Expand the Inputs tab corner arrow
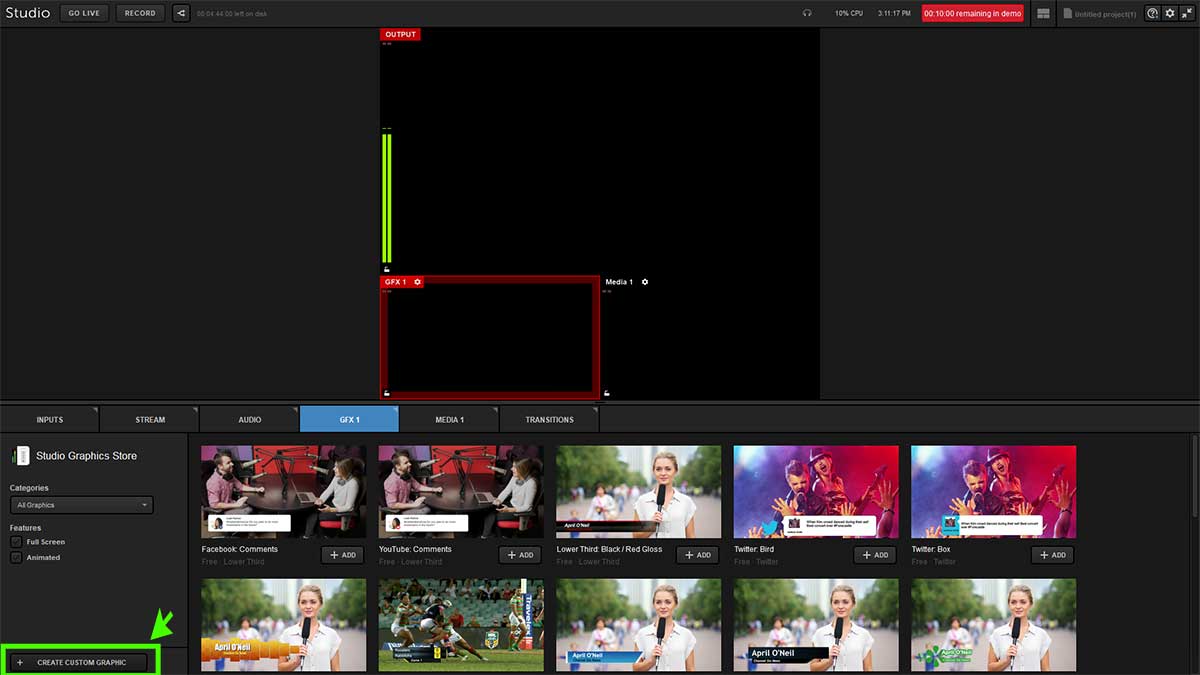Screen dimensions: 1200x675 (x=95, y=410)
